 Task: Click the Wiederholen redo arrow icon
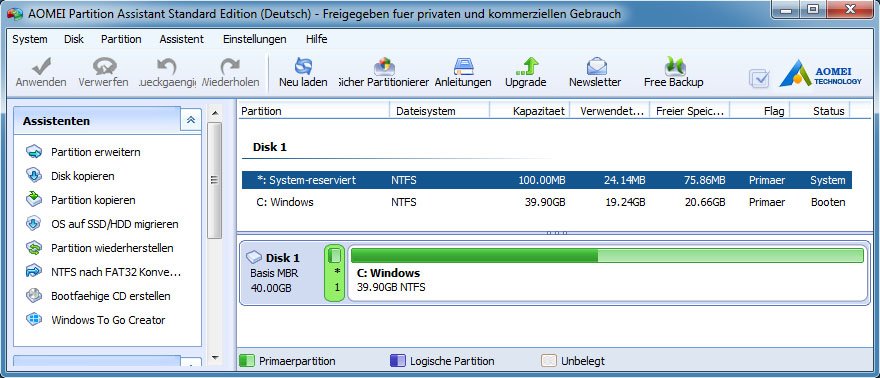click(230, 66)
